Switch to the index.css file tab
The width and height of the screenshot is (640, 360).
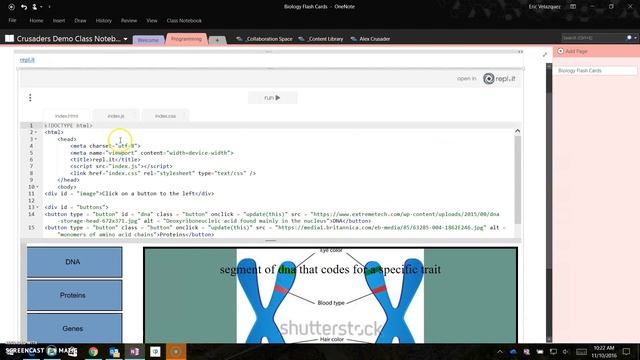click(x=165, y=116)
